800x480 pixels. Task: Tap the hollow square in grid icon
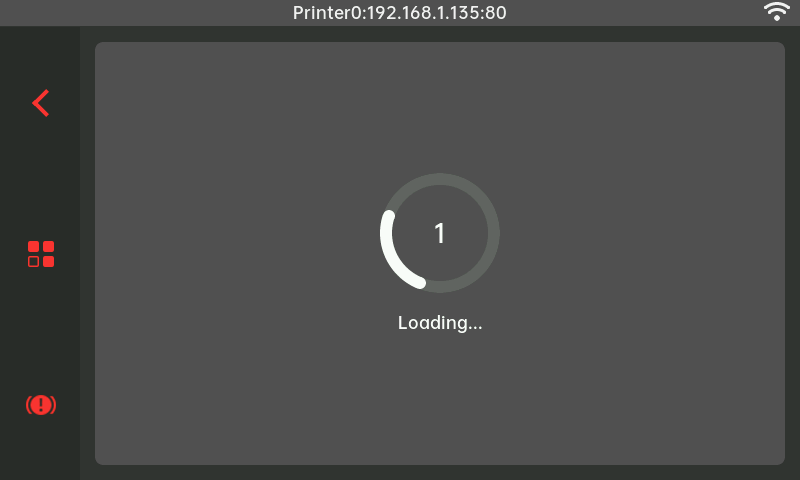pos(34,262)
